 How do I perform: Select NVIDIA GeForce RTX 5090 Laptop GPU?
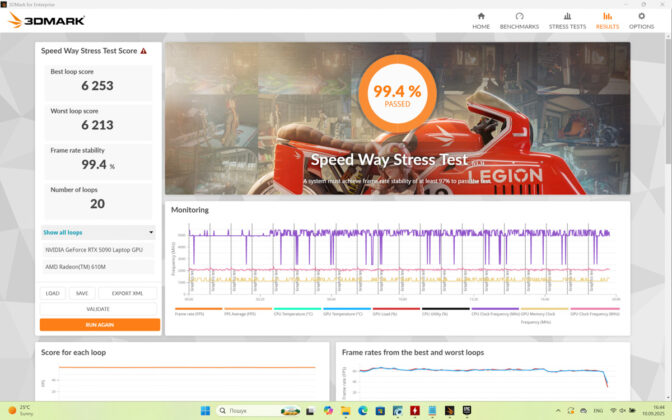click(98, 249)
